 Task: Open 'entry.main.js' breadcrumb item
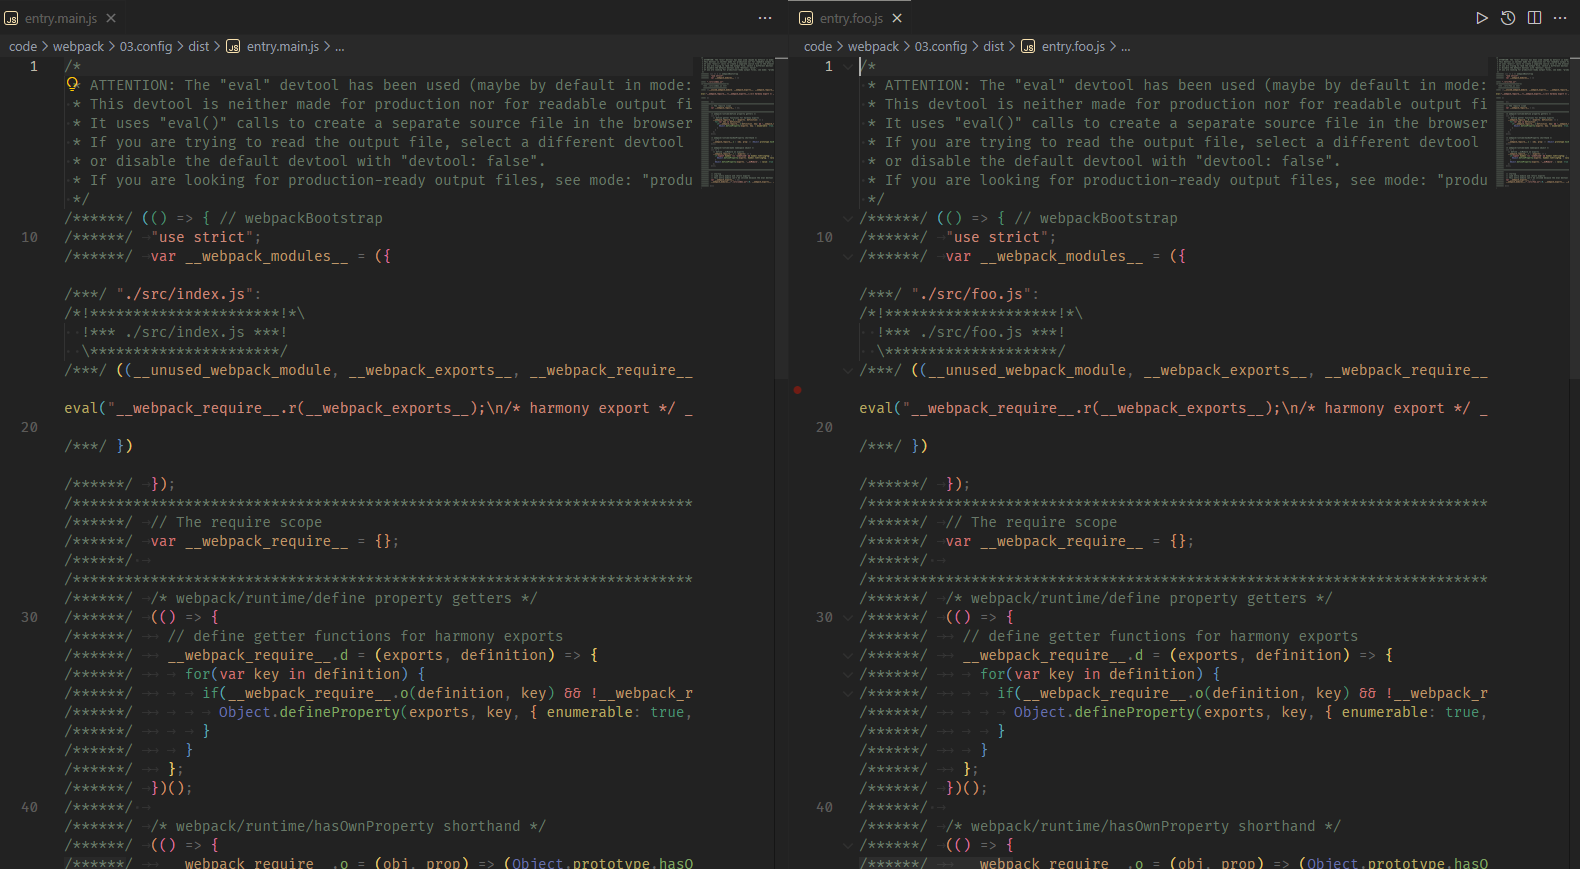point(283,47)
